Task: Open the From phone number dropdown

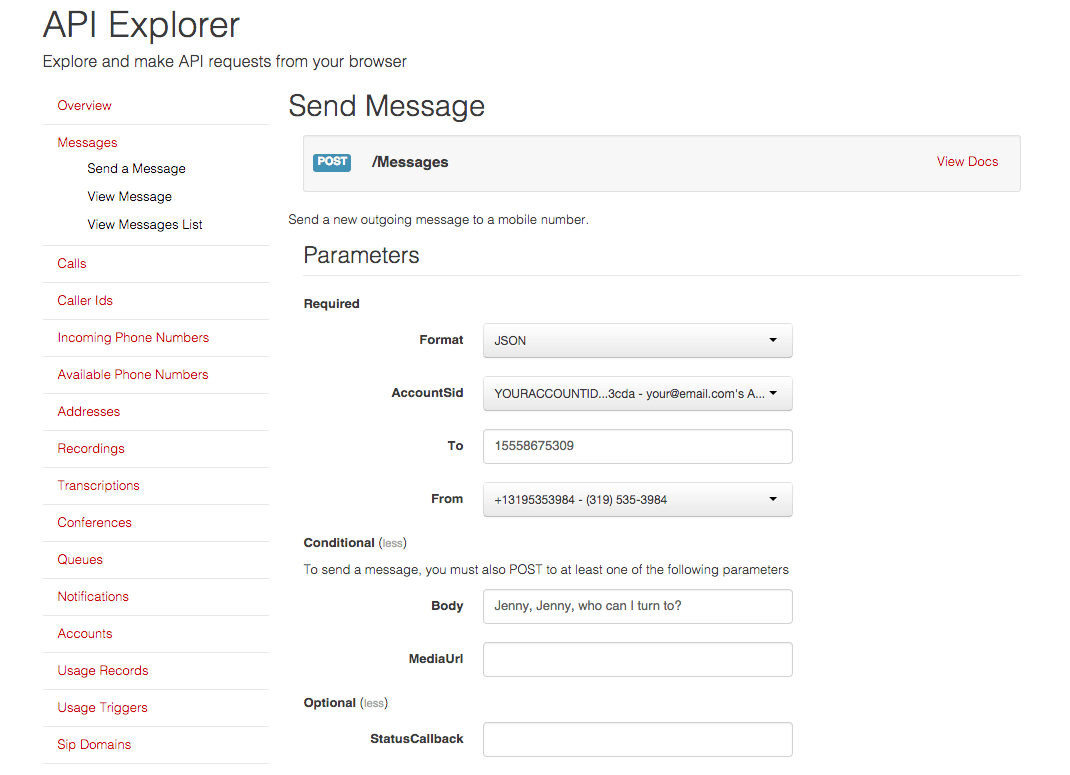Action: coord(637,499)
